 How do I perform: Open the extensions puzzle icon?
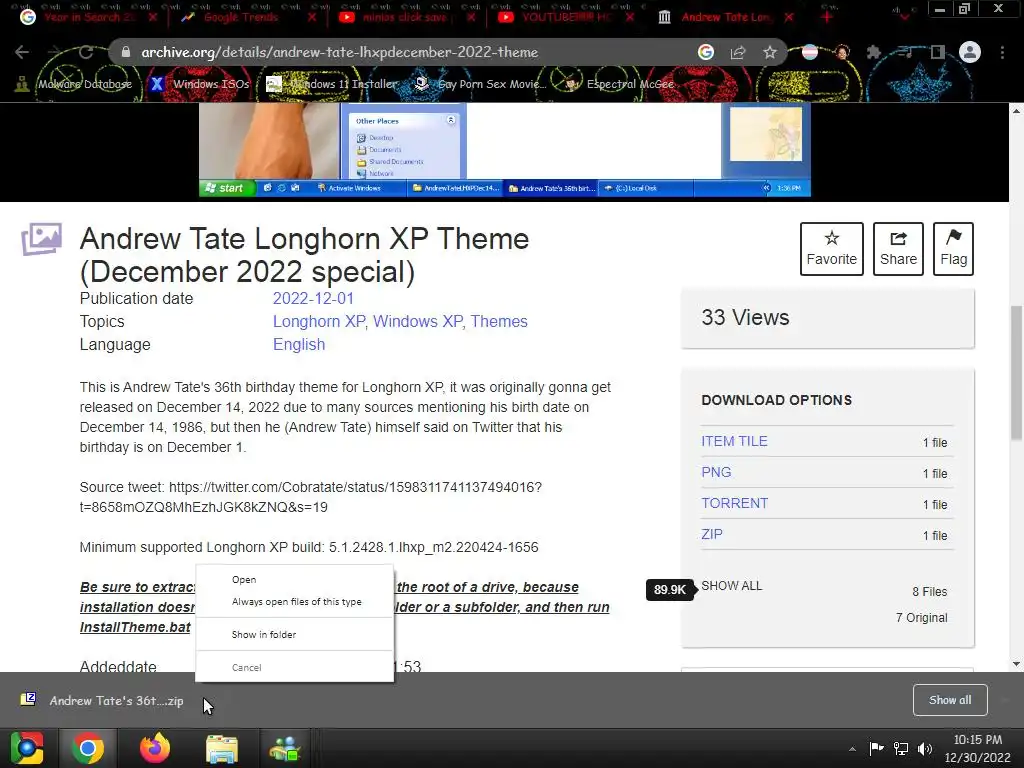point(874,52)
